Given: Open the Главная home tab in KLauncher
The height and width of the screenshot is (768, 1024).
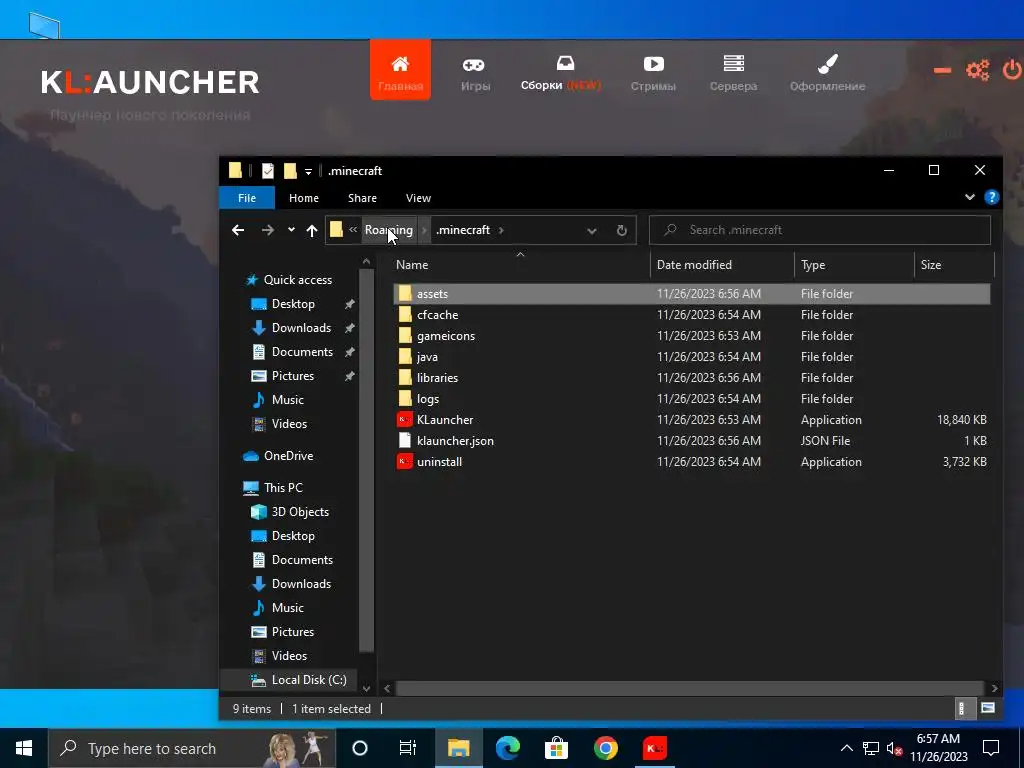Looking at the screenshot, I should (x=400, y=71).
